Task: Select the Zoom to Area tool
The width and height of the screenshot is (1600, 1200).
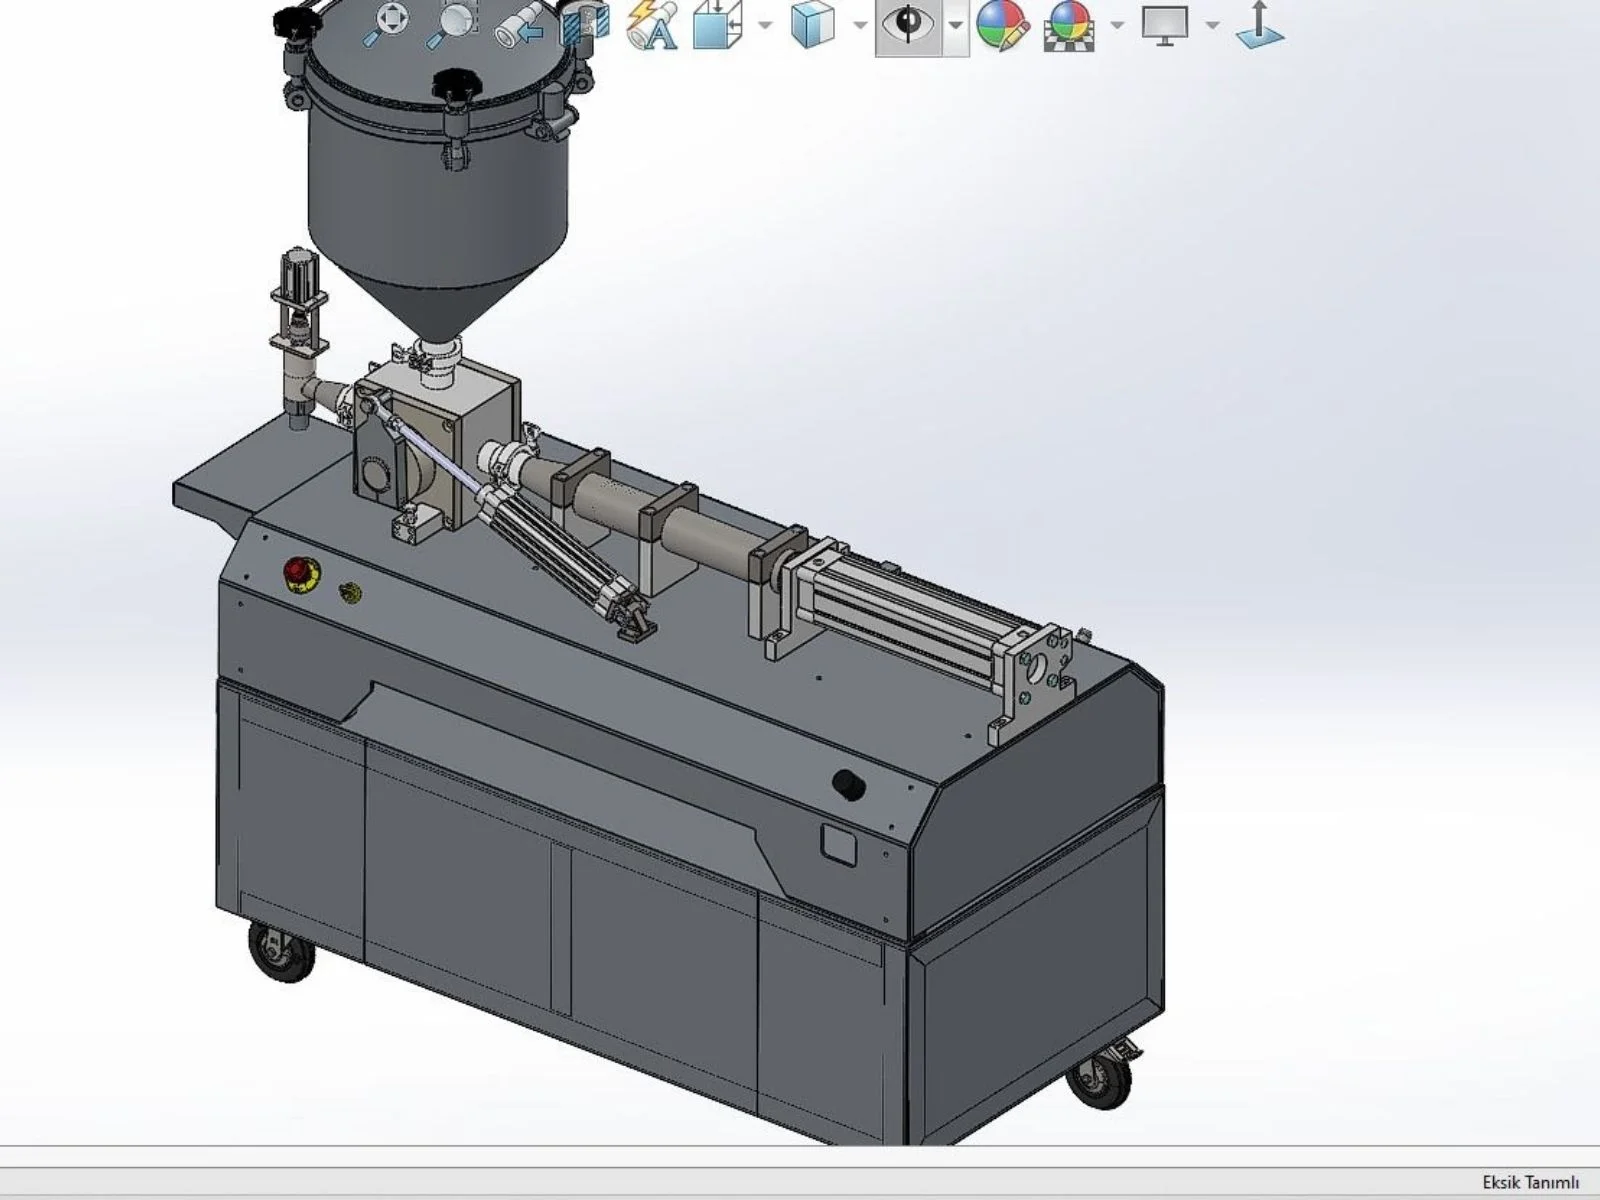Action: [451, 24]
